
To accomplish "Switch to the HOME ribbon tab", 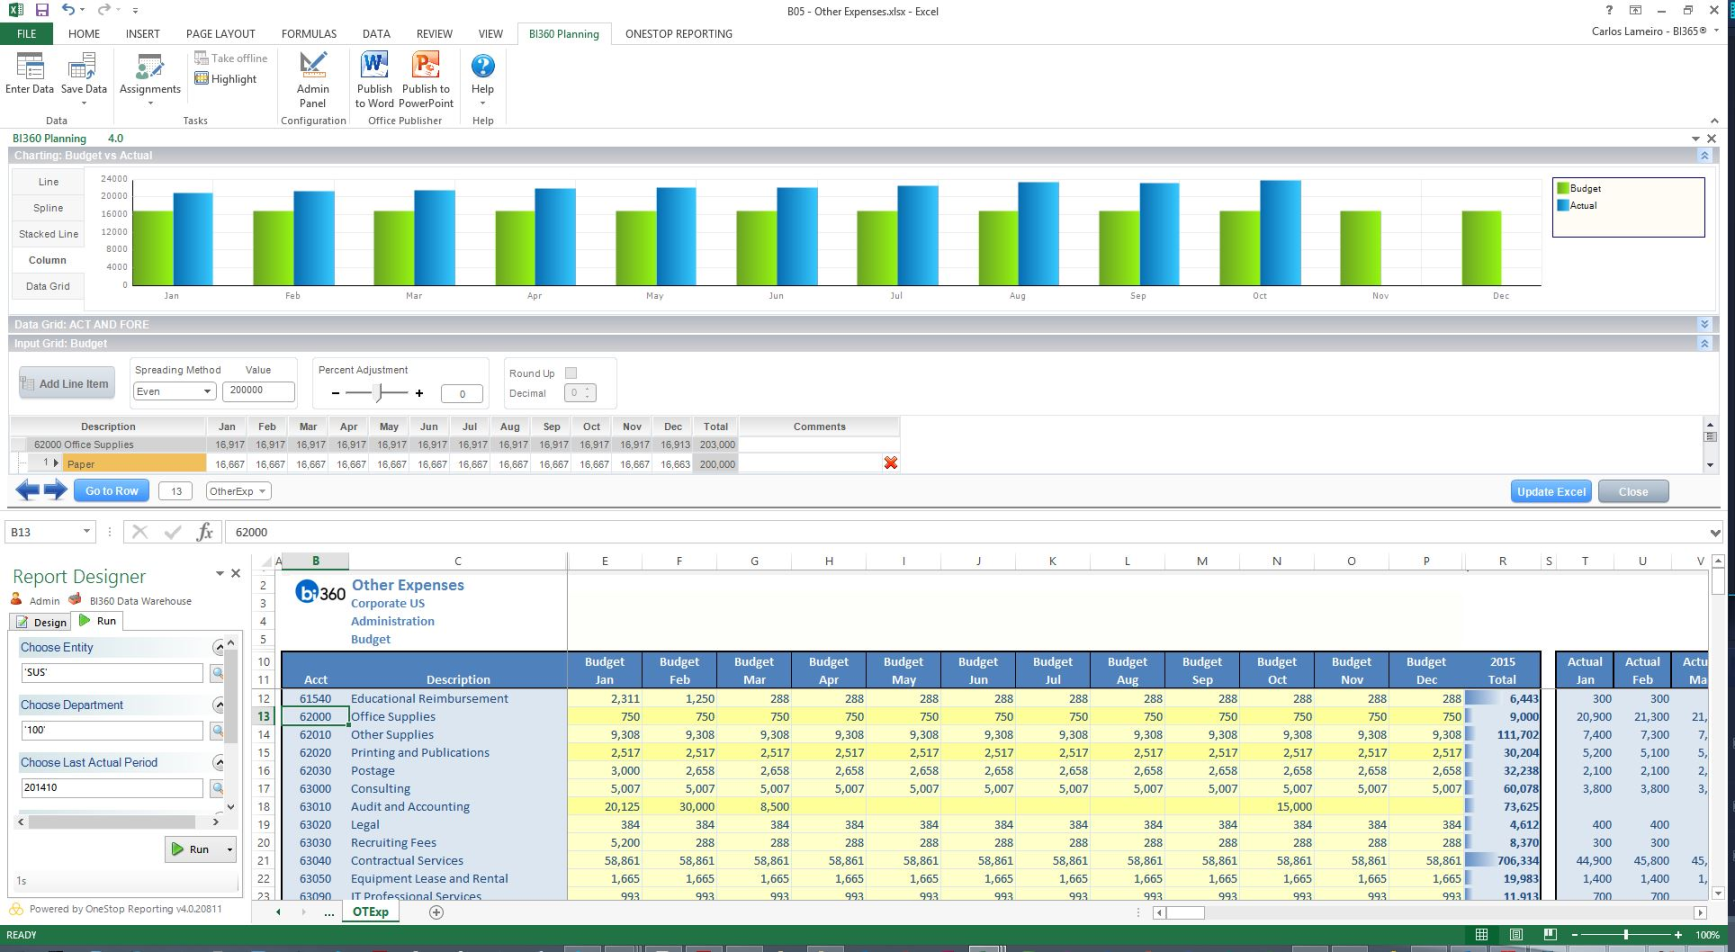I will (x=84, y=33).
